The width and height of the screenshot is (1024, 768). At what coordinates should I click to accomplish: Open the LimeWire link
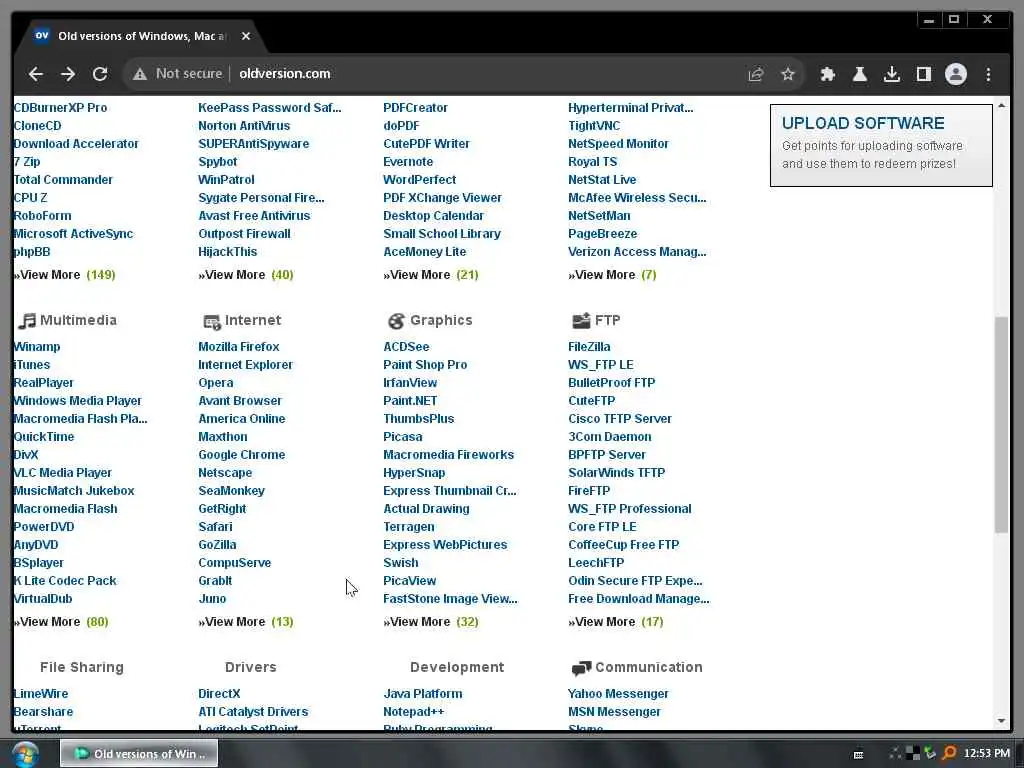pyautogui.click(x=40, y=694)
